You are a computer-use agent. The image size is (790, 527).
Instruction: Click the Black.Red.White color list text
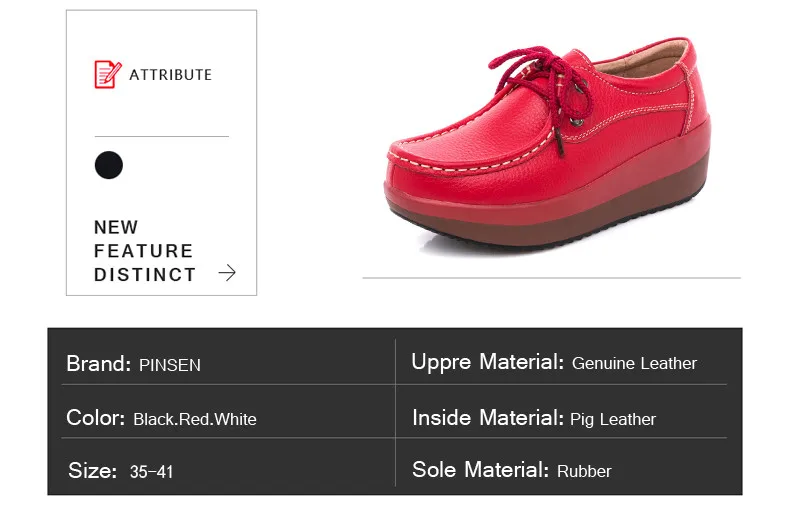pos(194,419)
